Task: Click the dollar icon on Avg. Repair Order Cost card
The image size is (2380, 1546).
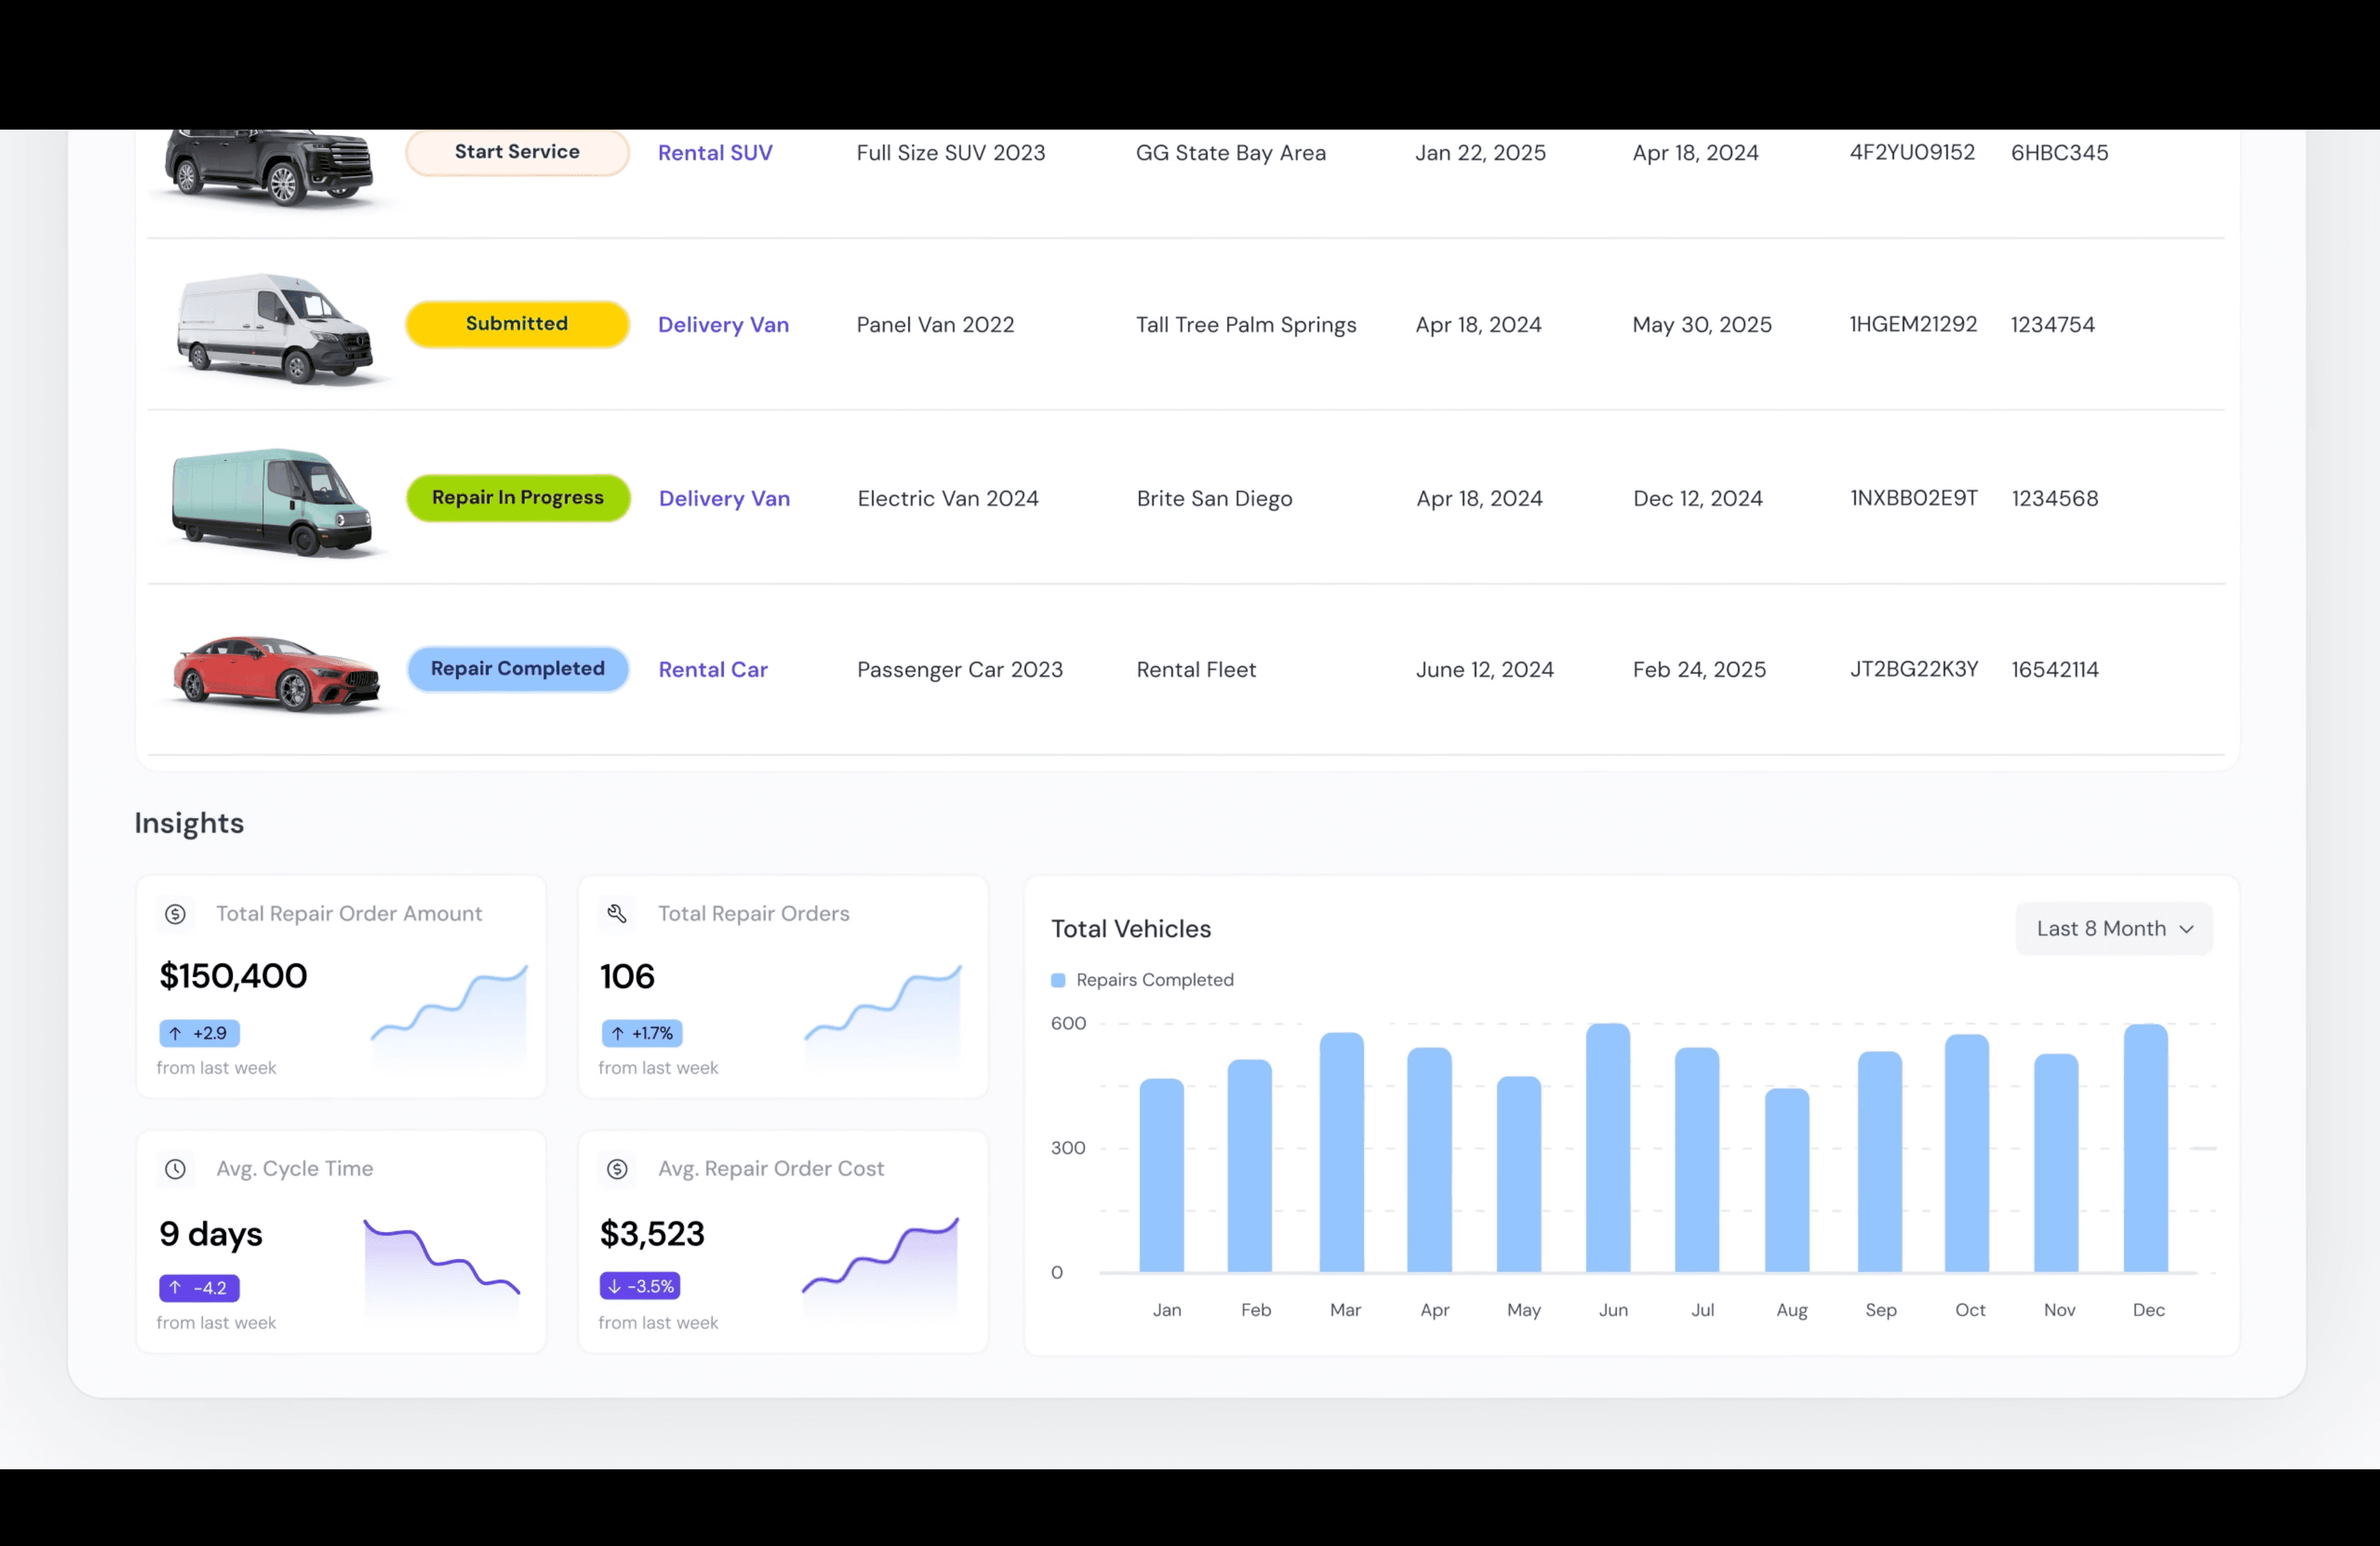Action: (x=617, y=1168)
